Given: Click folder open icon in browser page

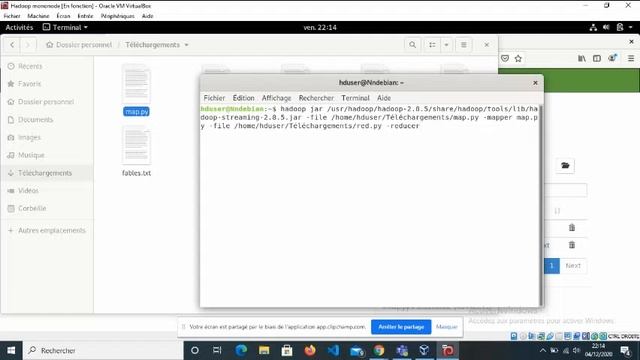Looking at the screenshot, I should coord(565,165).
